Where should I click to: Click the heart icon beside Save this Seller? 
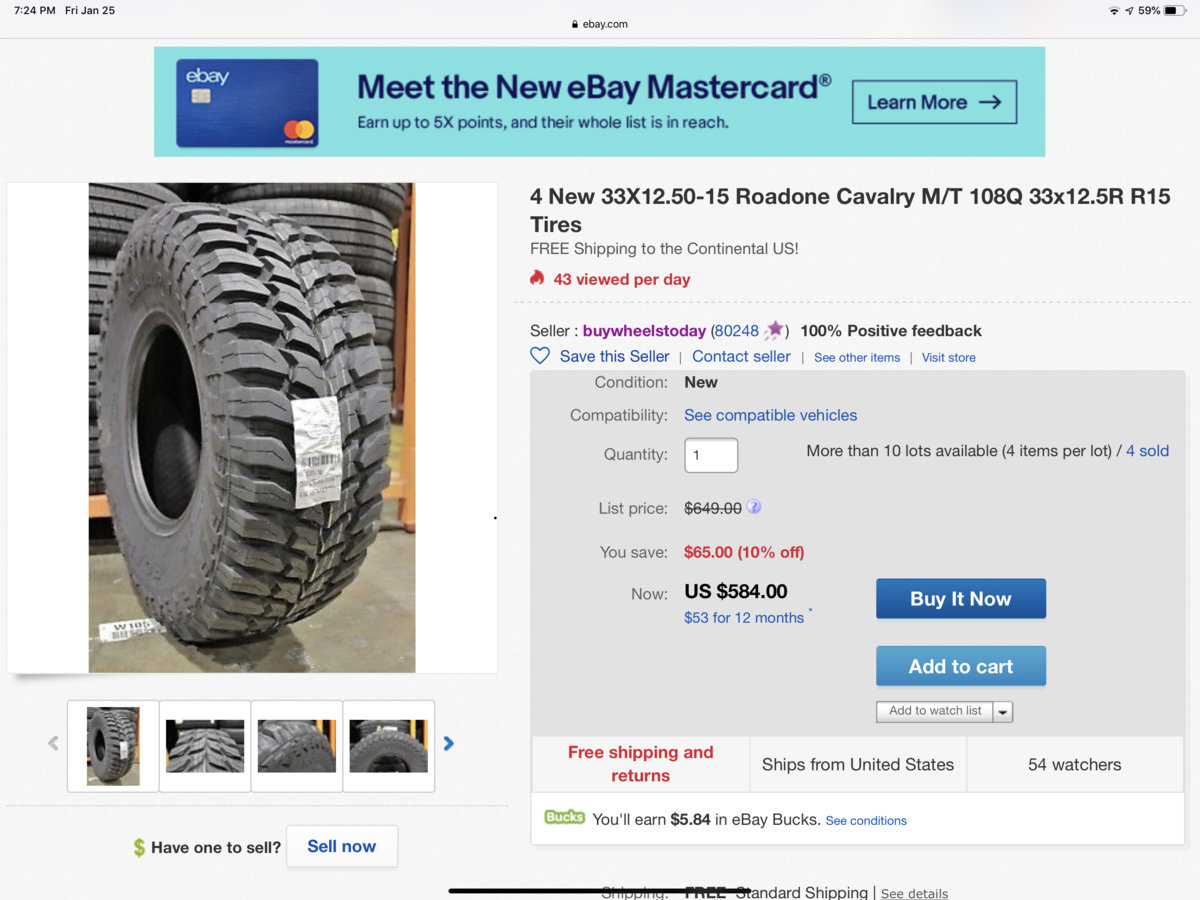point(540,356)
